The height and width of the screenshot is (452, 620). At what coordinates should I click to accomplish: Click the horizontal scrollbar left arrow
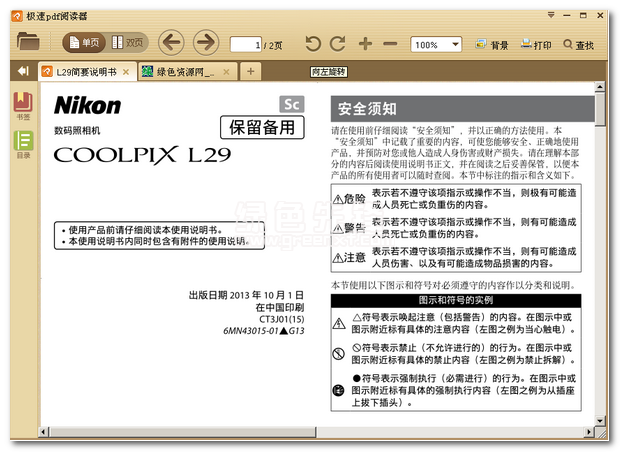[43, 432]
